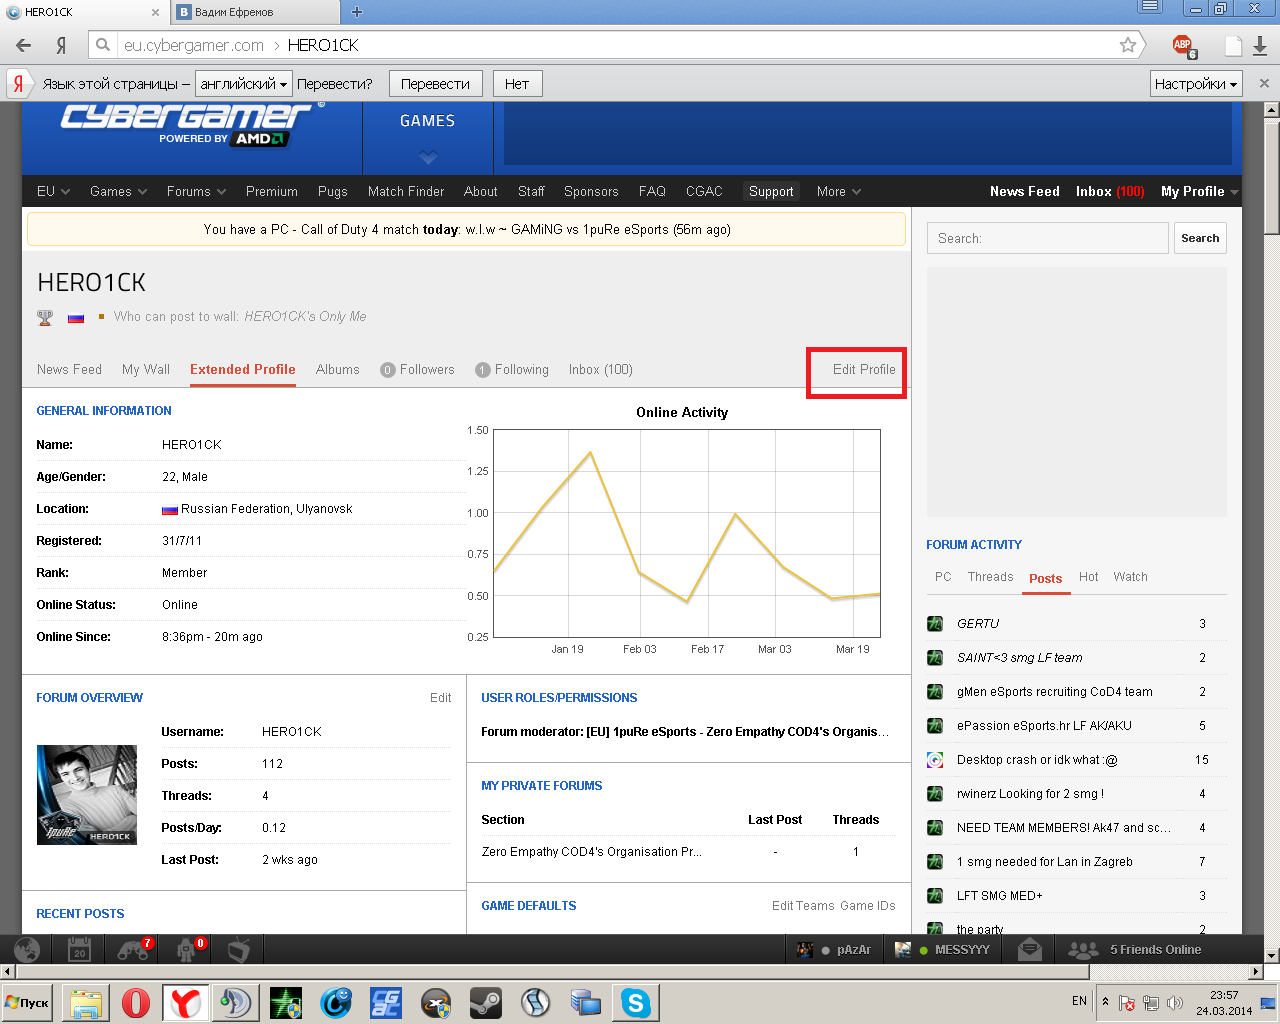Open the Premium page
The height and width of the screenshot is (1024, 1280).
click(x=272, y=192)
